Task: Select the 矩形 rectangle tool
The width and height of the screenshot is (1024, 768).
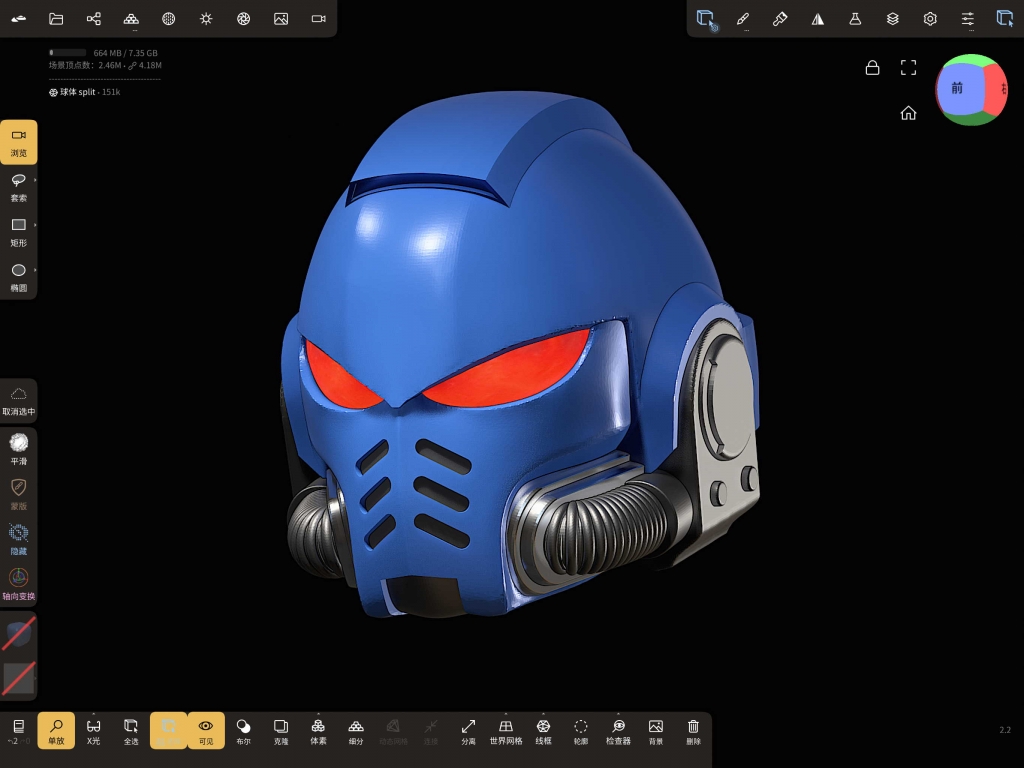Action: coord(19,232)
